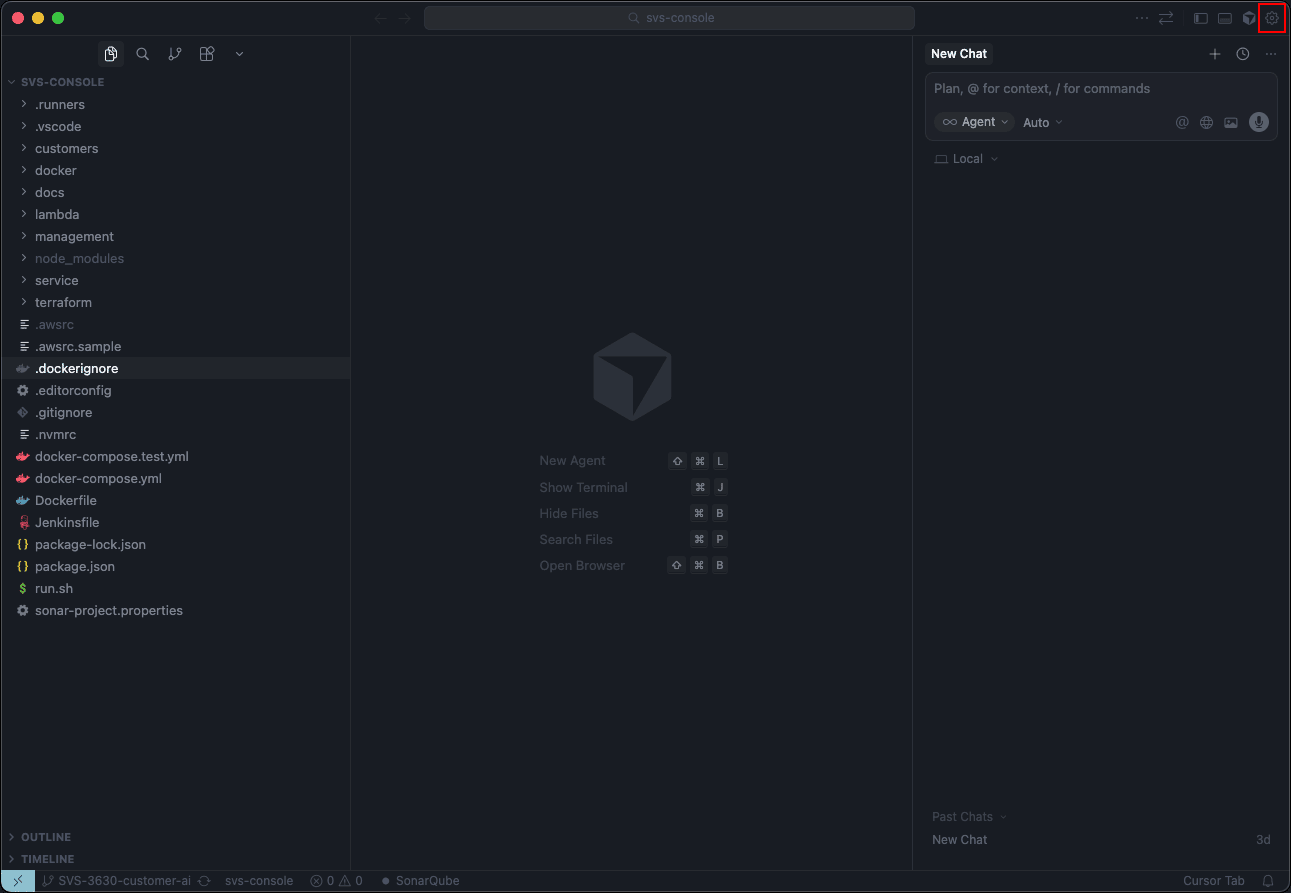
Task: Start a new chat with plus icon
Action: [1215, 54]
